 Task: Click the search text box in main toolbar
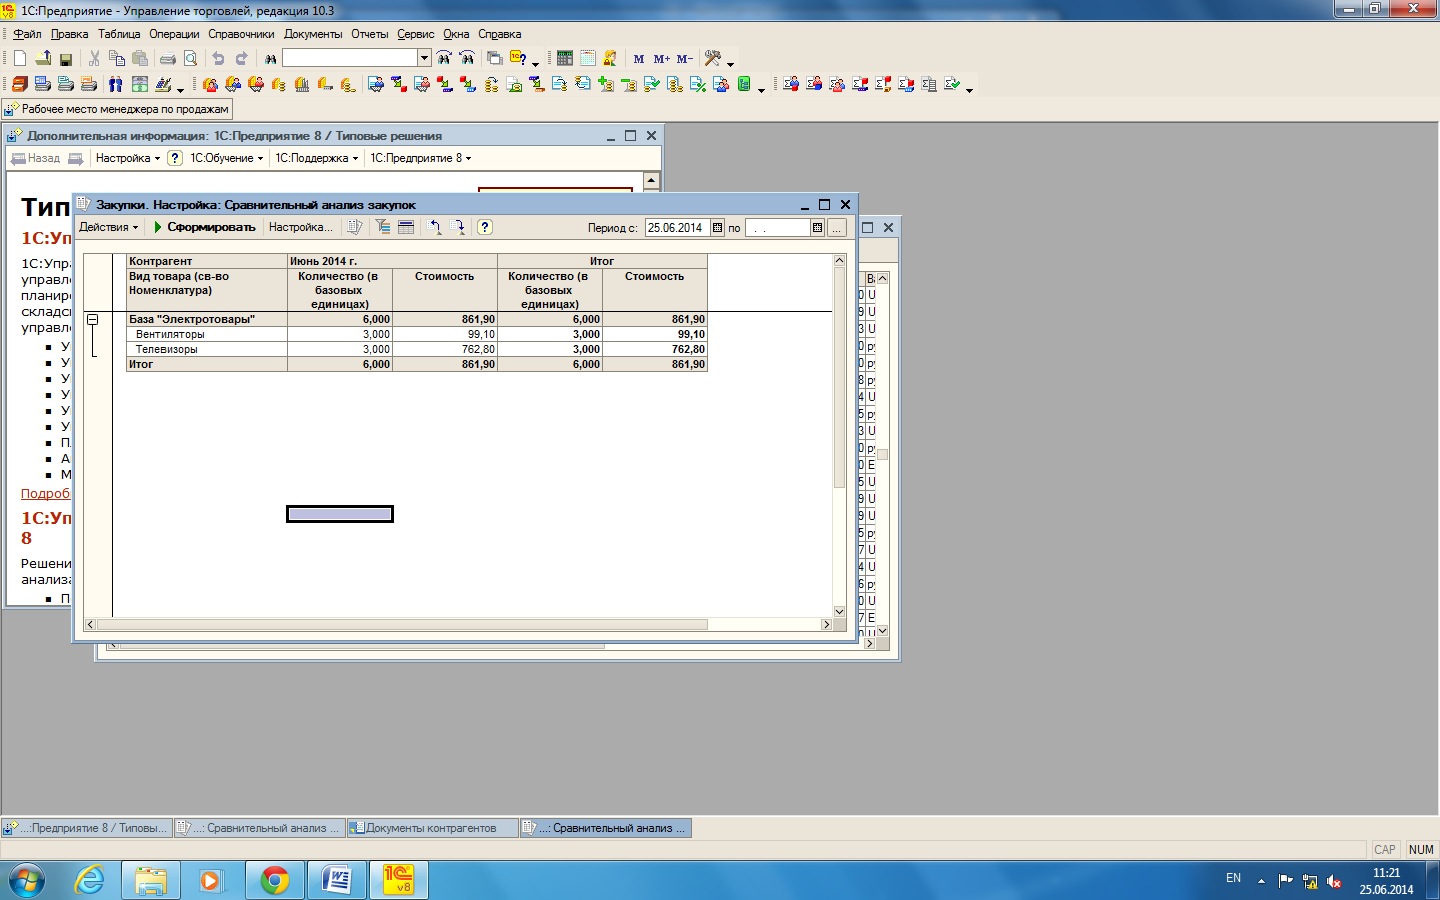click(x=350, y=58)
